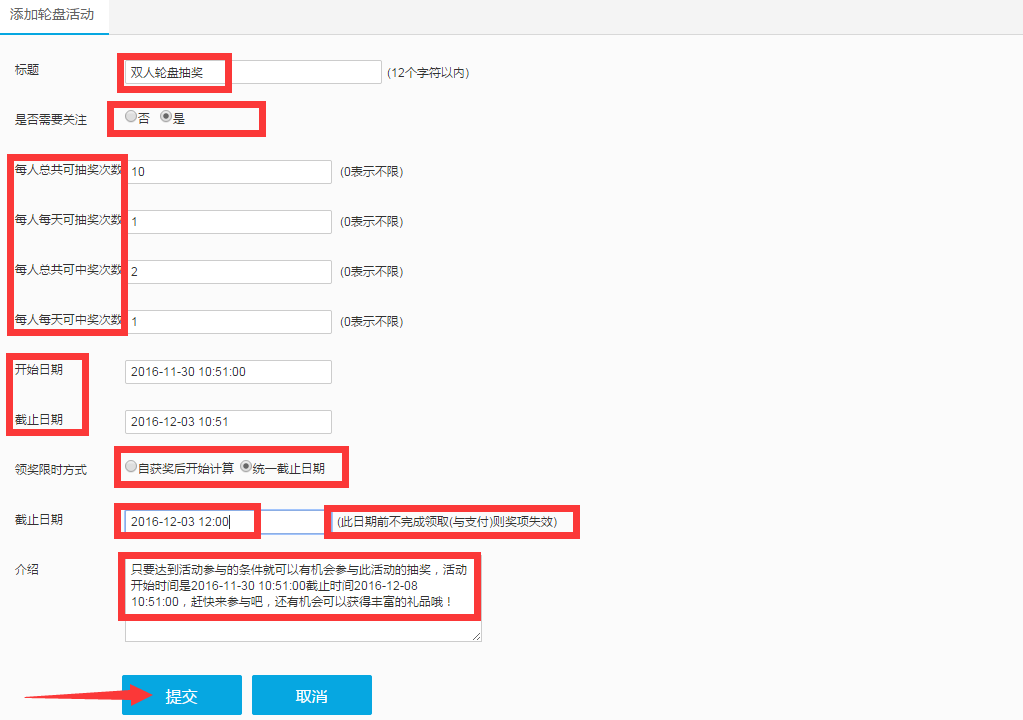Viewport: 1023px width, 720px height.
Task: Select 否 for 是否需要关注
Action: pyautogui.click(x=131, y=117)
